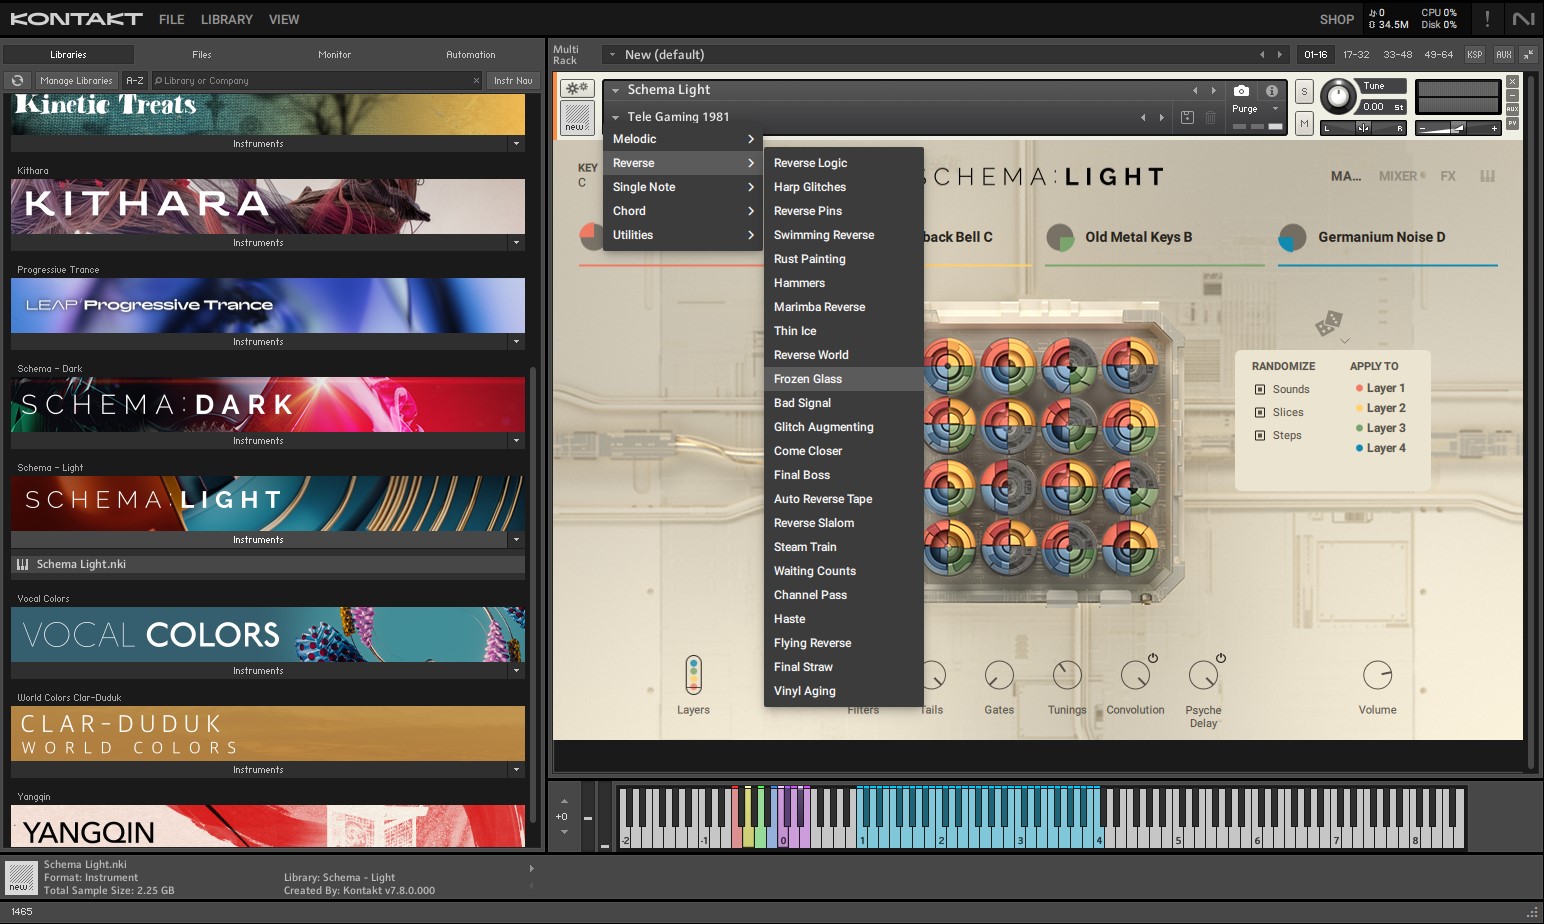Viewport: 1544px width, 924px height.
Task: Select Reverse Logic snapshot
Action: tap(843, 163)
